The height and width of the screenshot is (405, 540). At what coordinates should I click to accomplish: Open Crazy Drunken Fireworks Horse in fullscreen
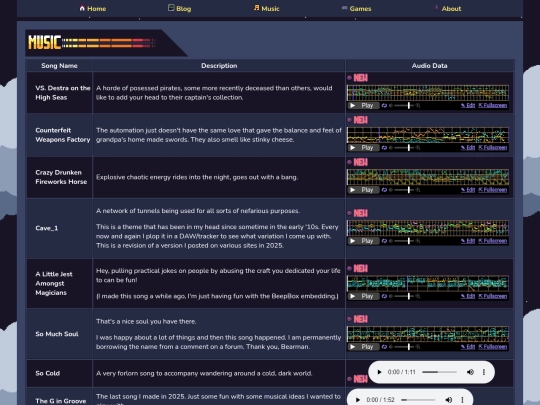coord(493,190)
